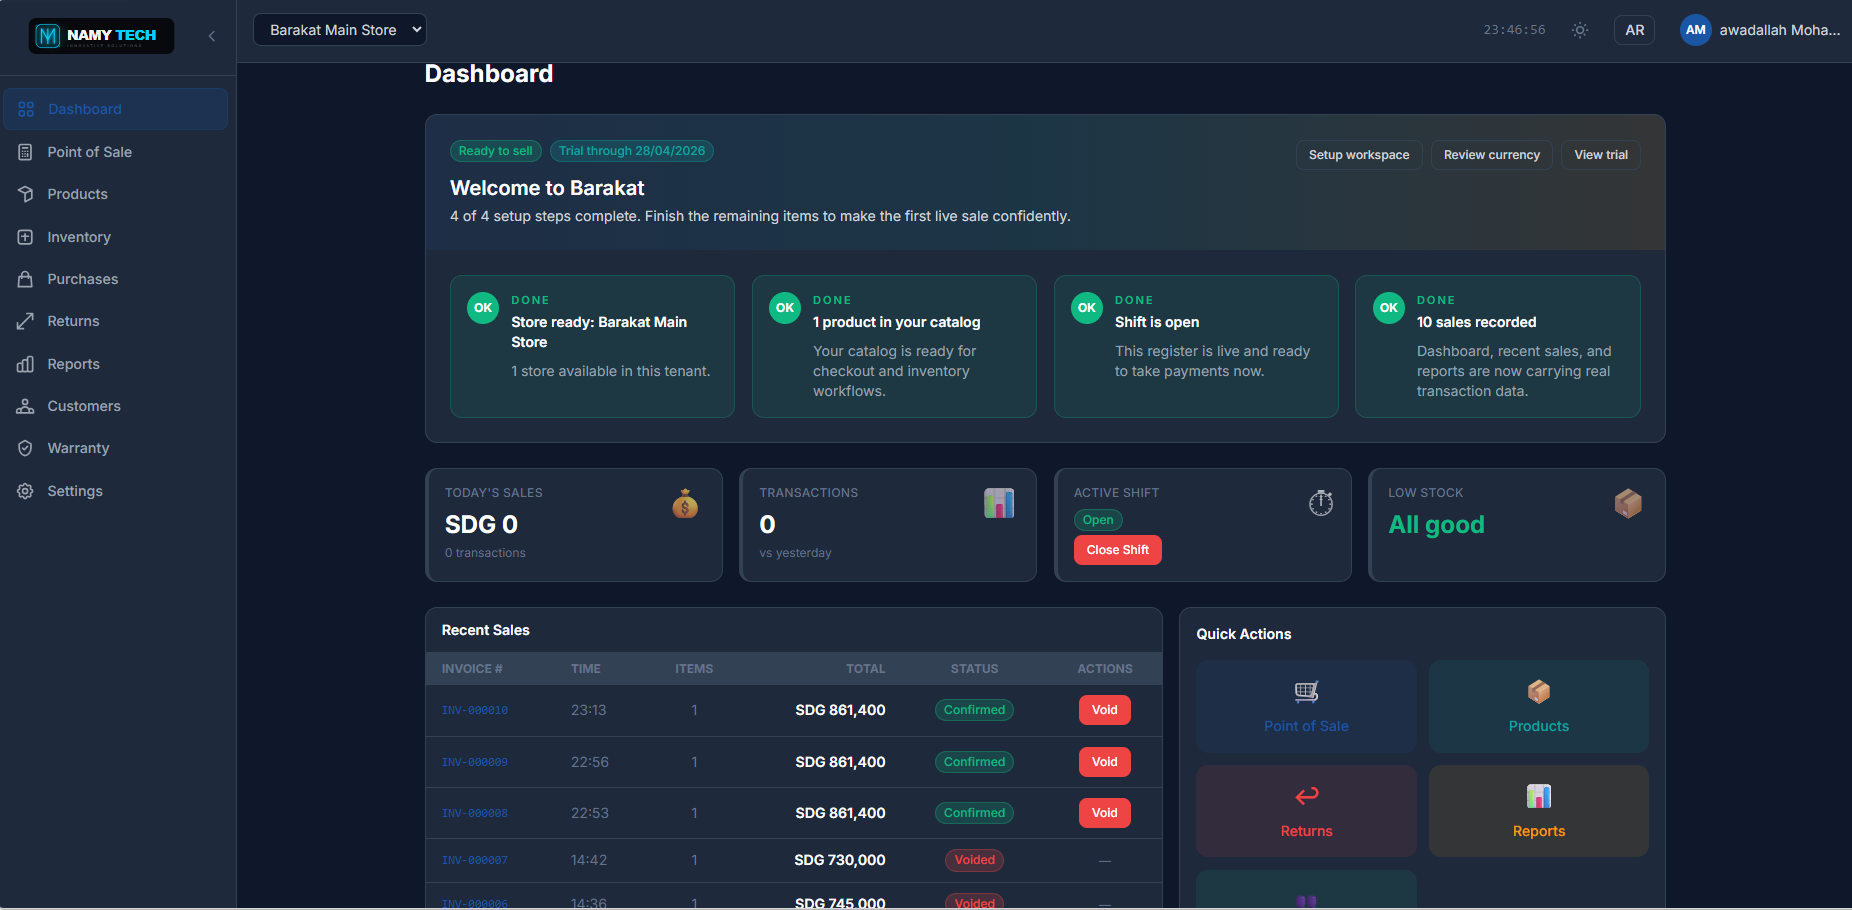The image size is (1852, 910).
Task: Click the OK icon on 10 sales recorded card
Action: [x=1389, y=308]
